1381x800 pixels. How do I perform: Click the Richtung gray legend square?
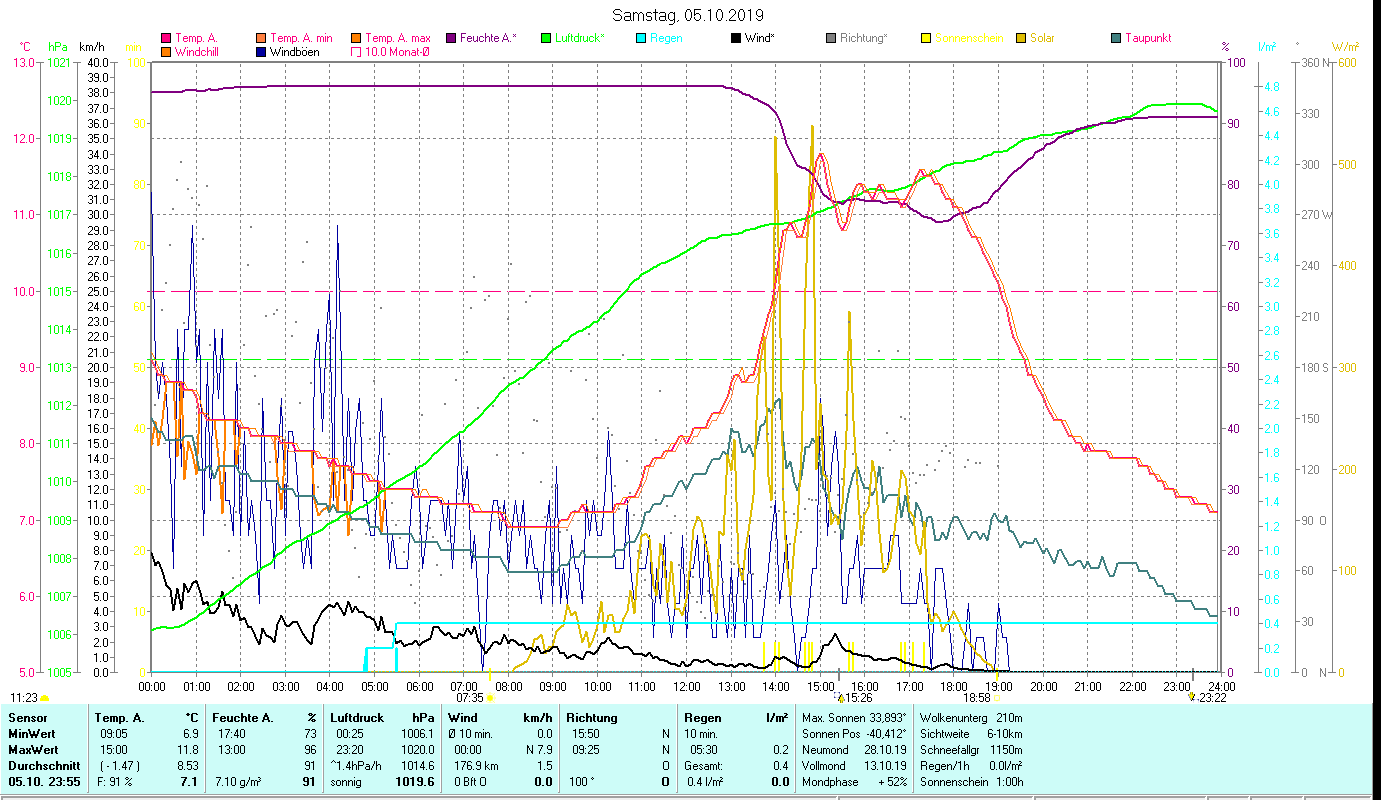[831, 38]
